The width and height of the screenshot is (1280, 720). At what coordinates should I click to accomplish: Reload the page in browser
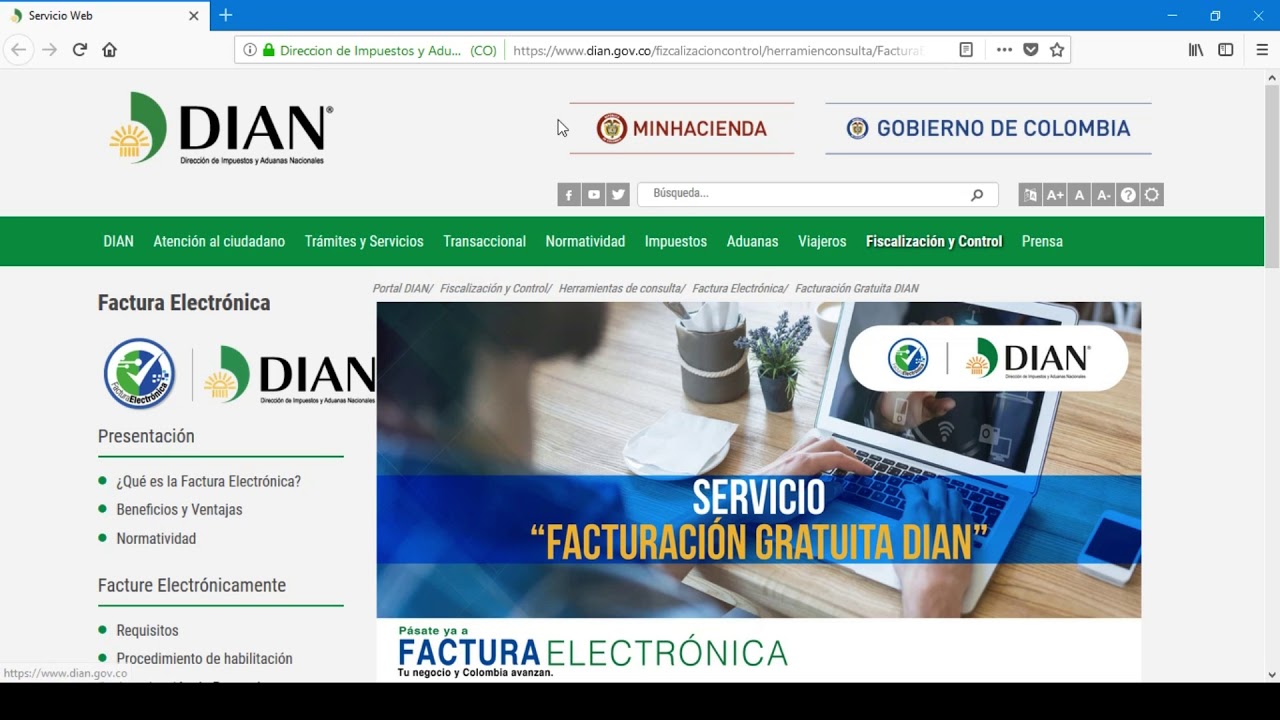(80, 50)
